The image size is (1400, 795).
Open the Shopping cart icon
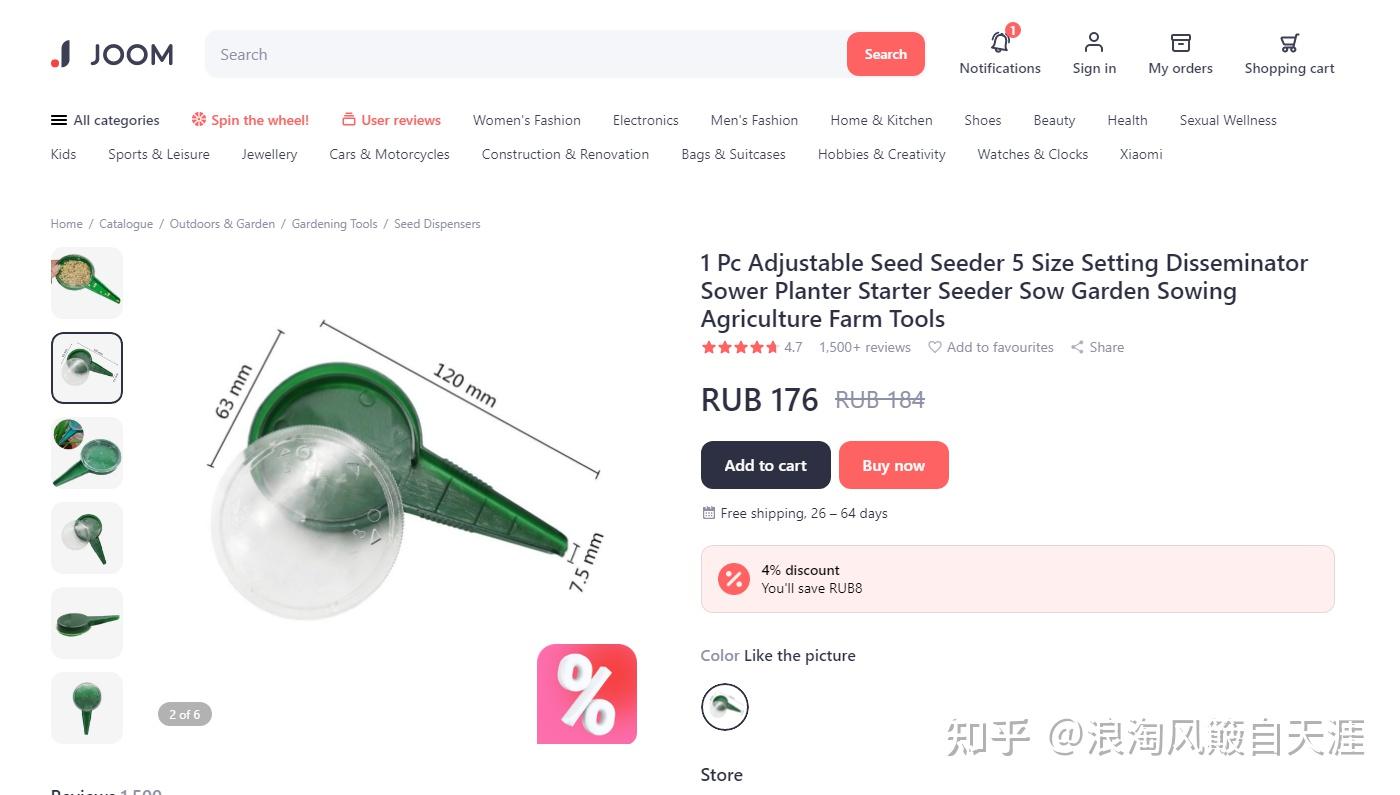1289,42
